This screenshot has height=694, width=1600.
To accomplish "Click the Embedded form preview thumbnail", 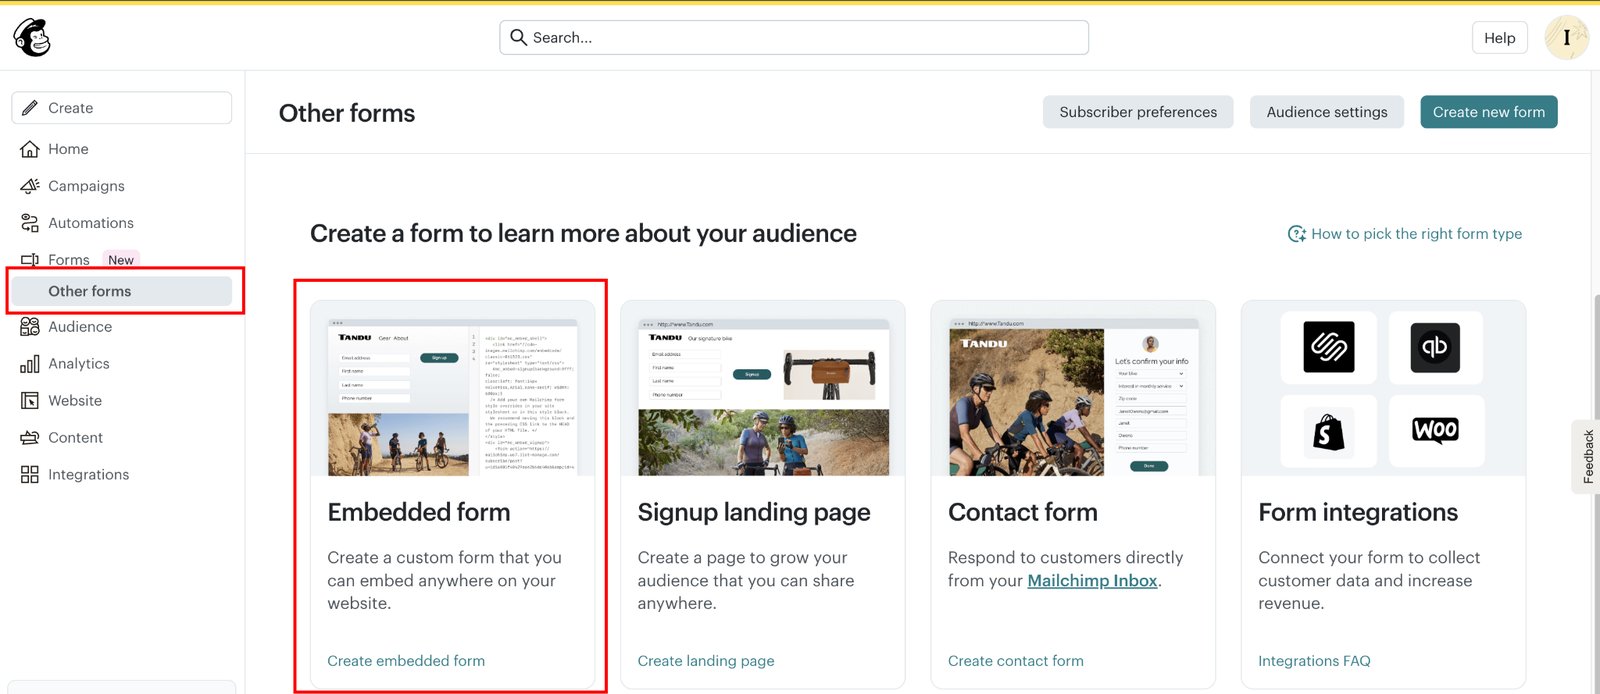I will (453, 397).
